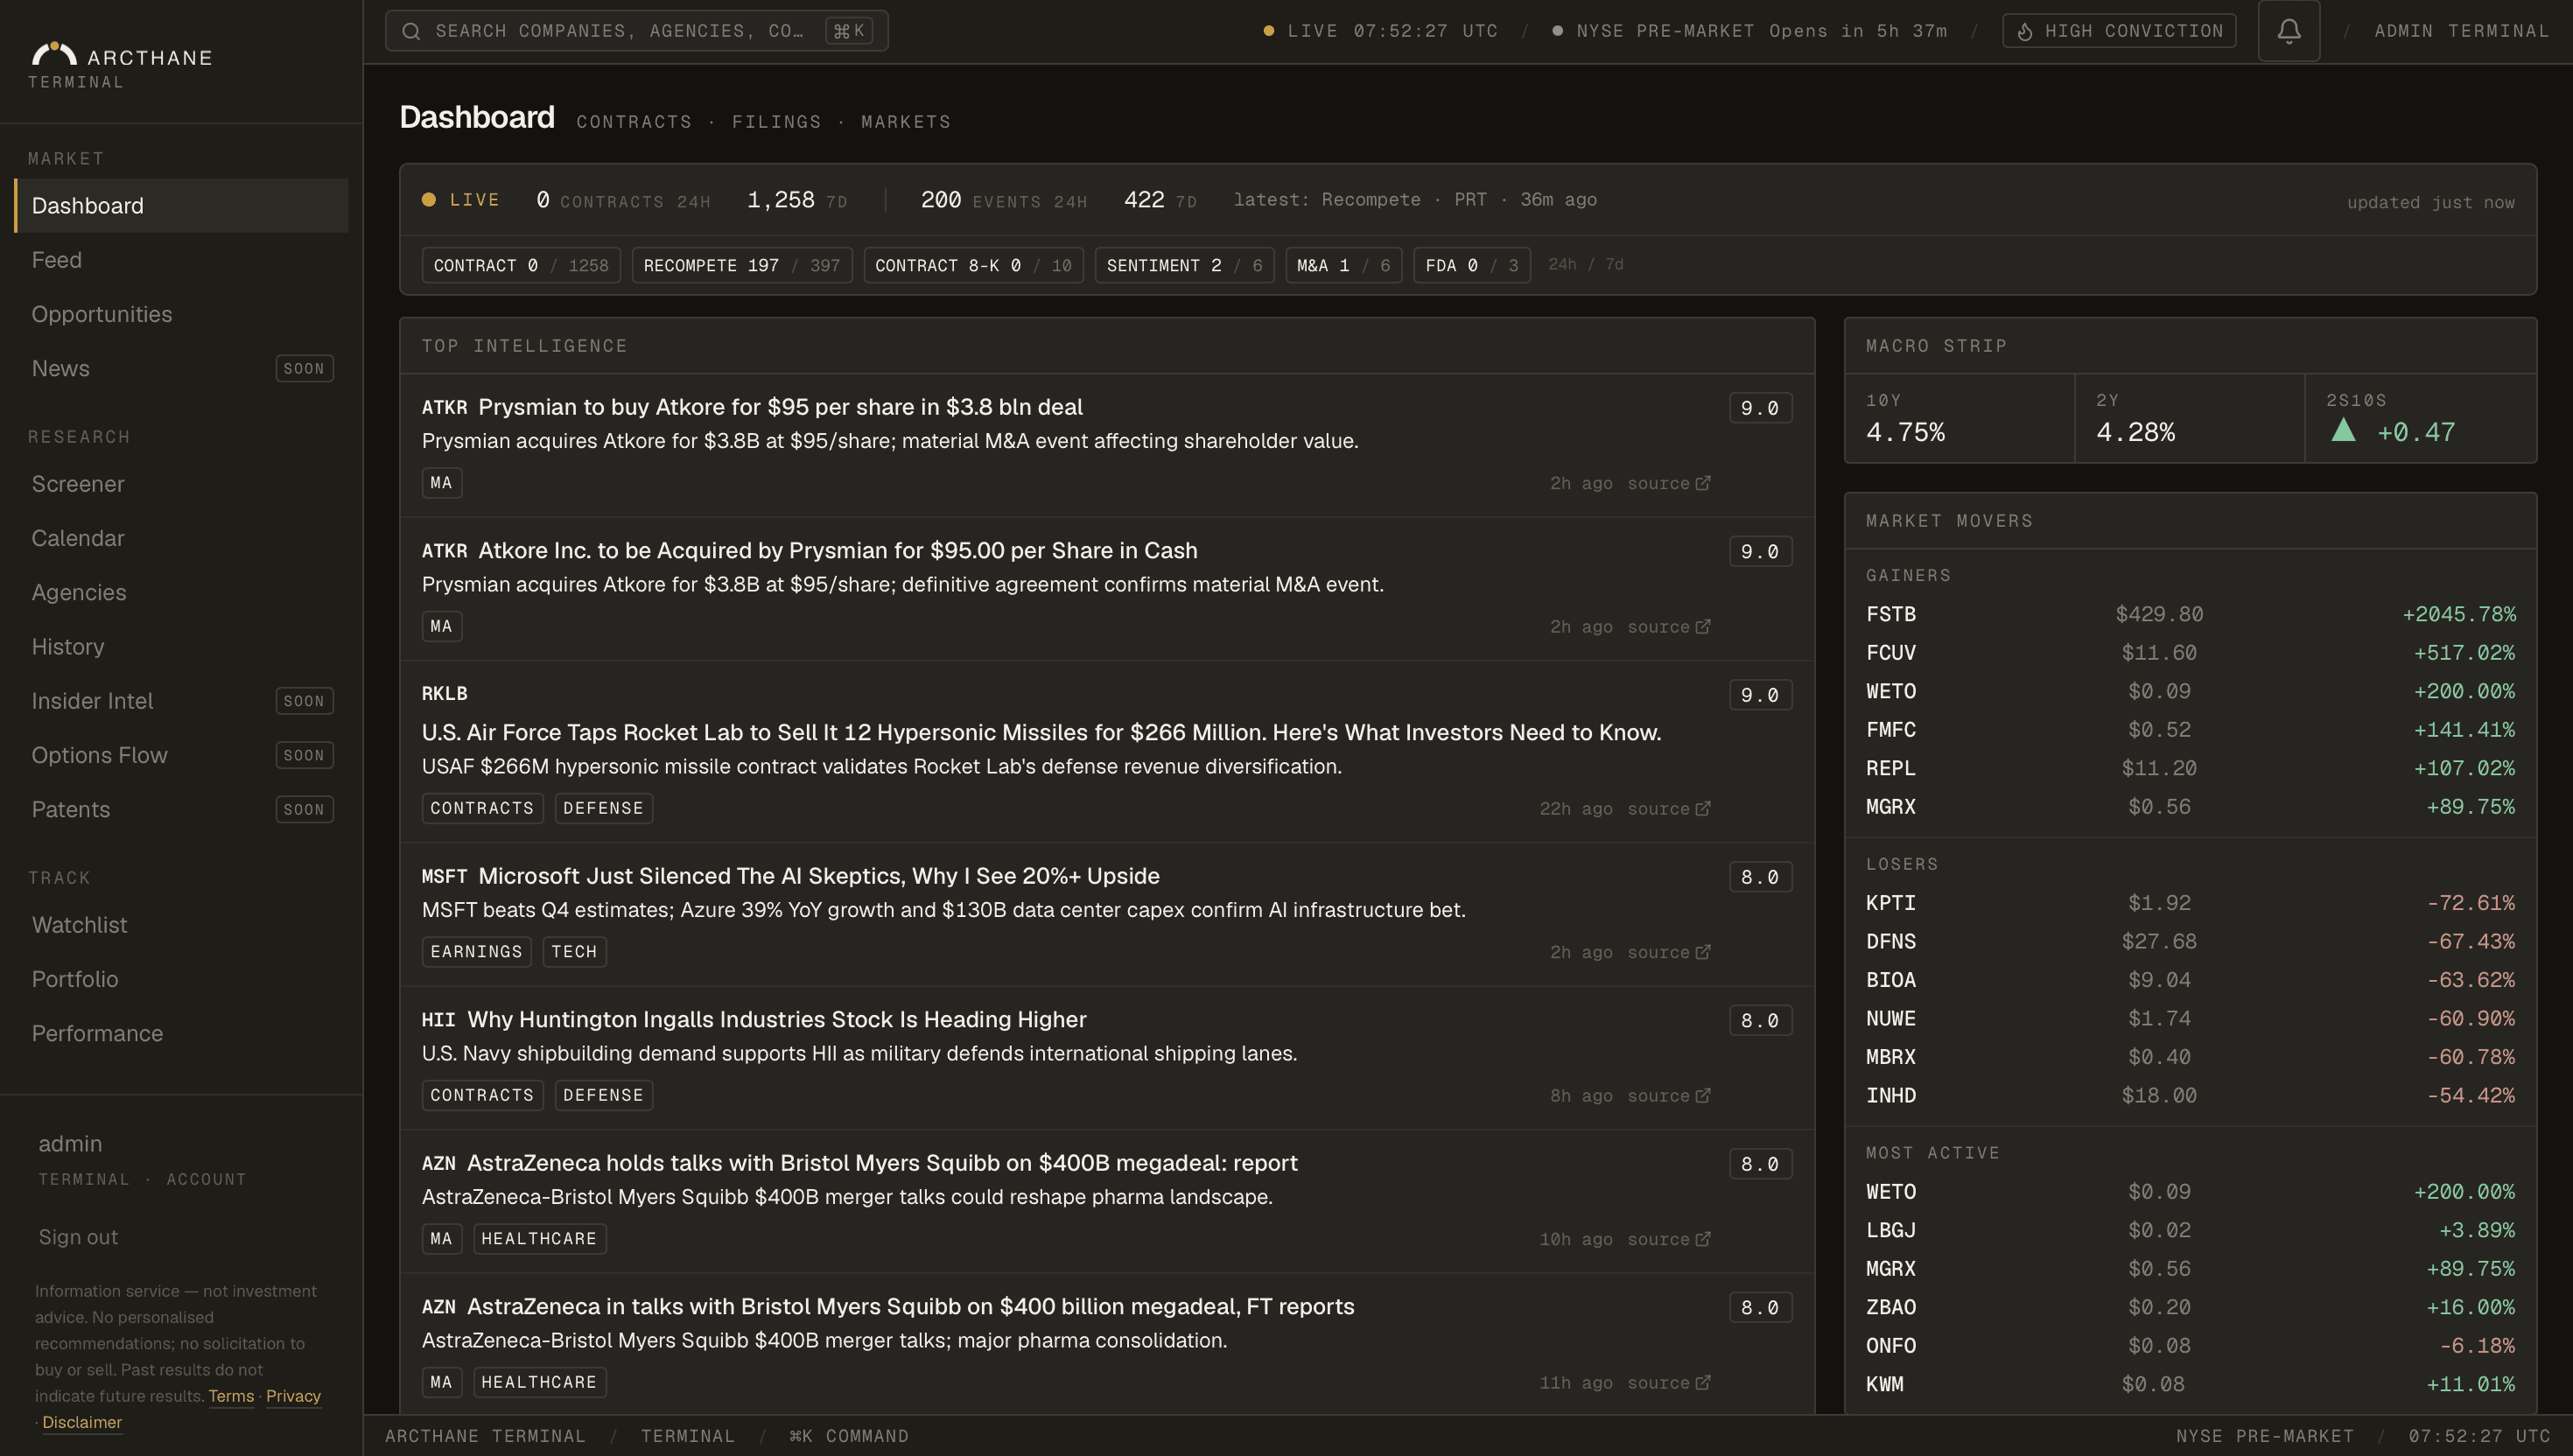The width and height of the screenshot is (2573, 1456).
Task: Open Dashboard in the sidebar
Action: click(181, 206)
